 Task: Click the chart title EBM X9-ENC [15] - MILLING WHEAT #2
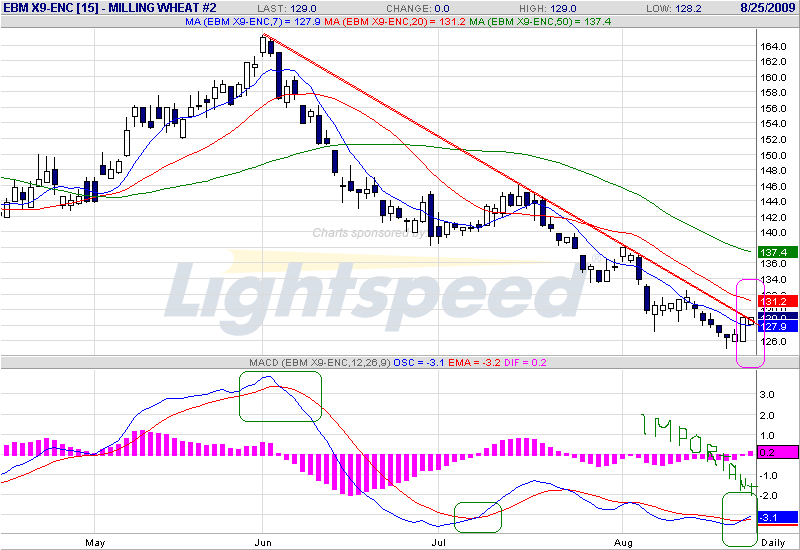click(x=110, y=8)
